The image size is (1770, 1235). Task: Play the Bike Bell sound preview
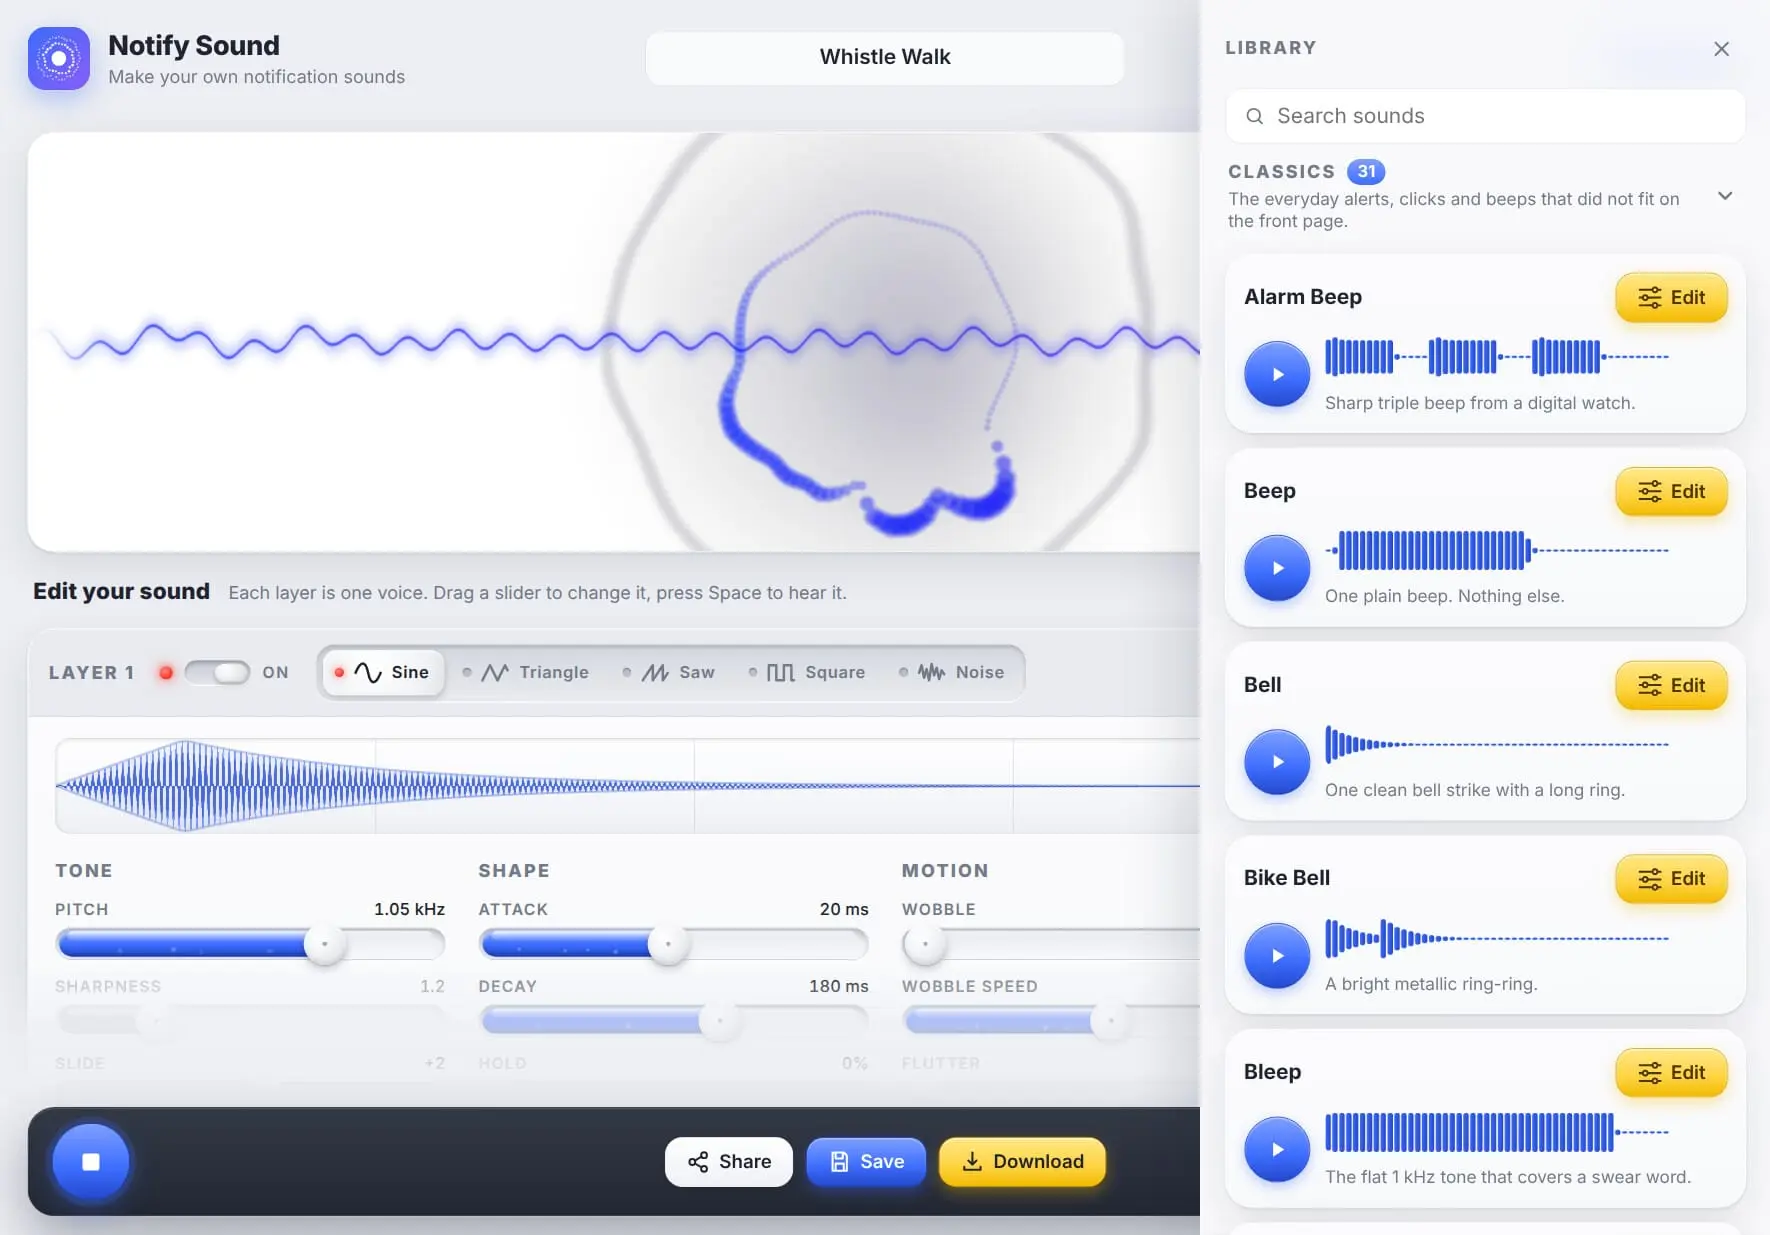coord(1277,956)
